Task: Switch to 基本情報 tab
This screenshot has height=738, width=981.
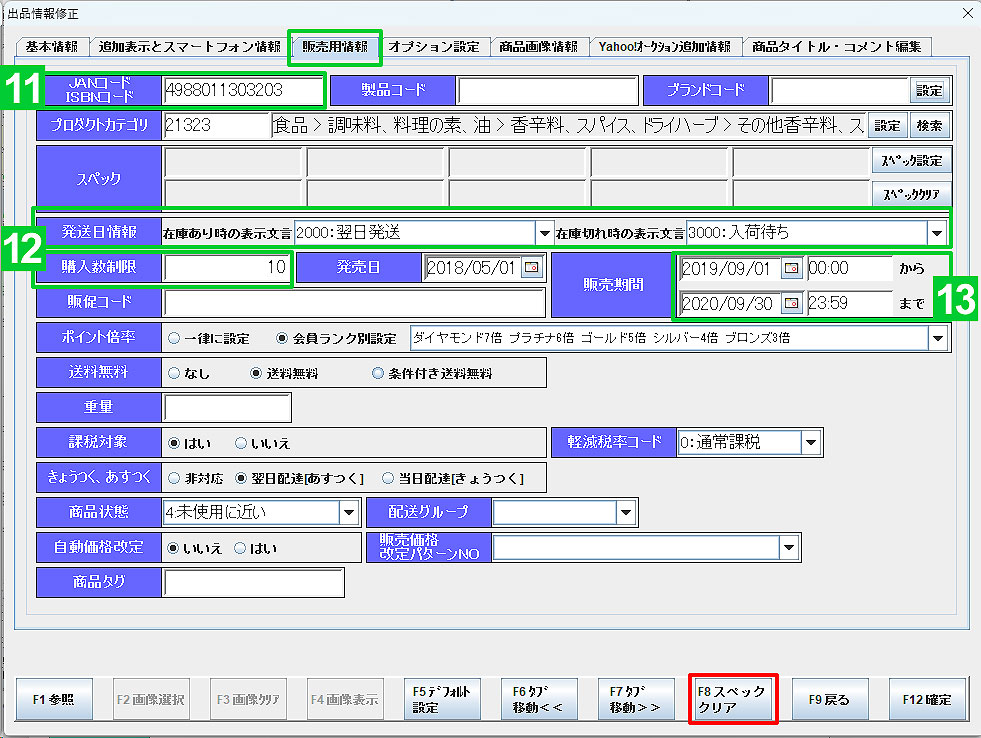Action: pos(52,47)
